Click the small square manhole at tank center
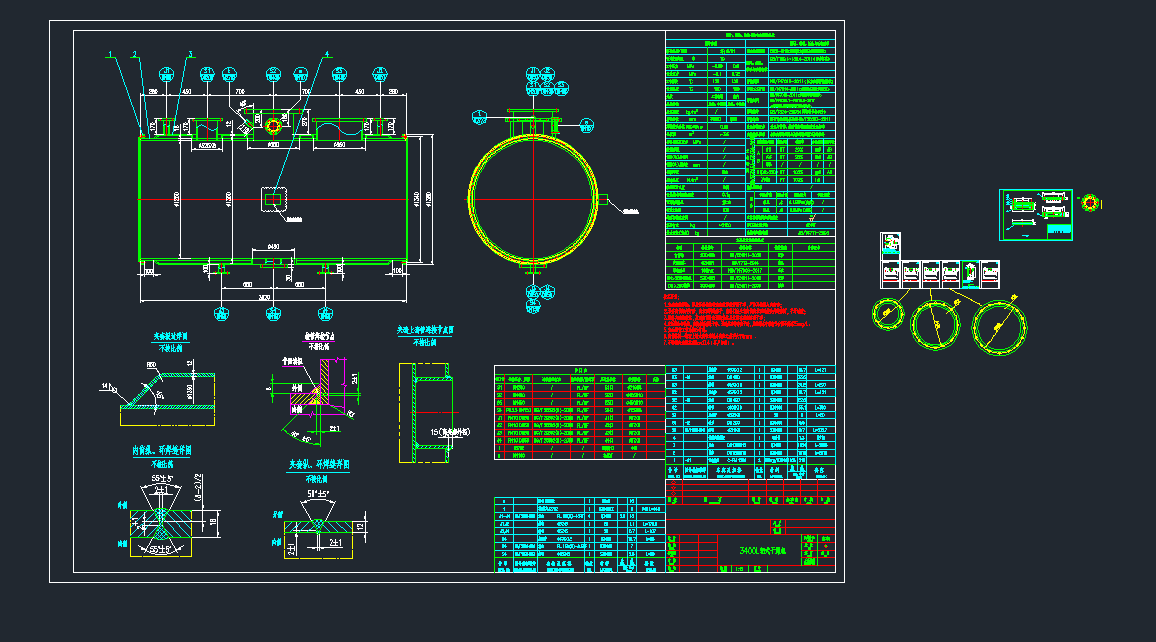This screenshot has height=642, width=1156. pos(273,198)
